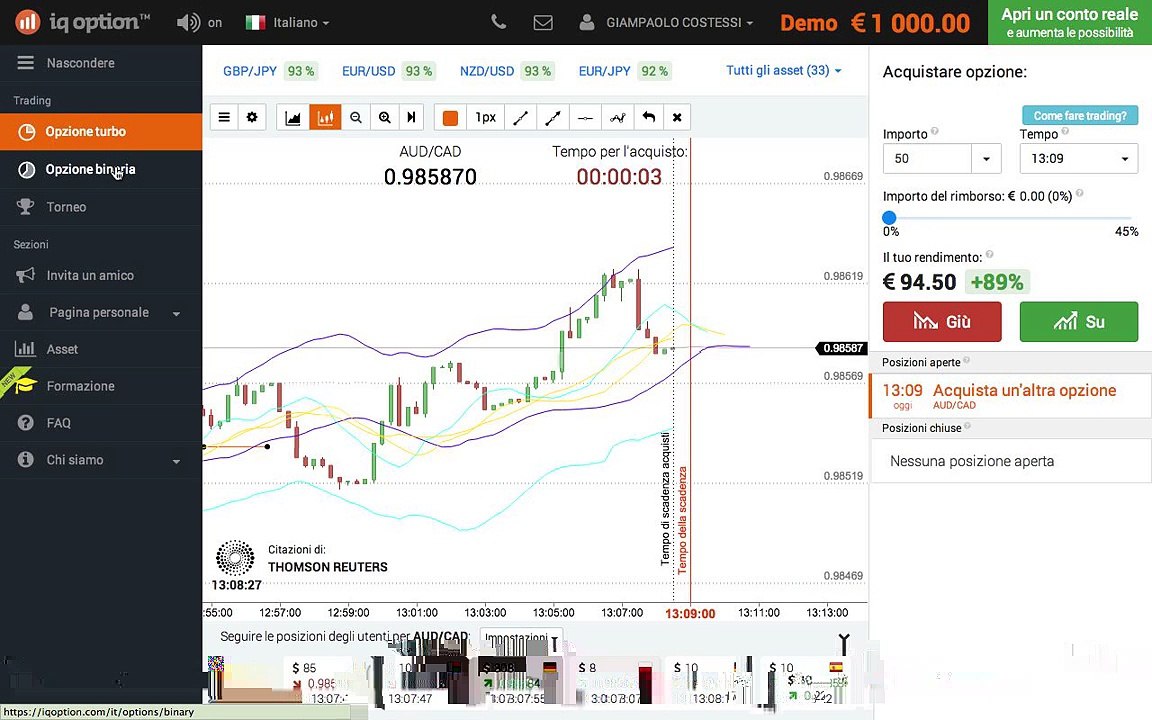
Task: Switch to candlestick chart type
Action: click(x=325, y=118)
